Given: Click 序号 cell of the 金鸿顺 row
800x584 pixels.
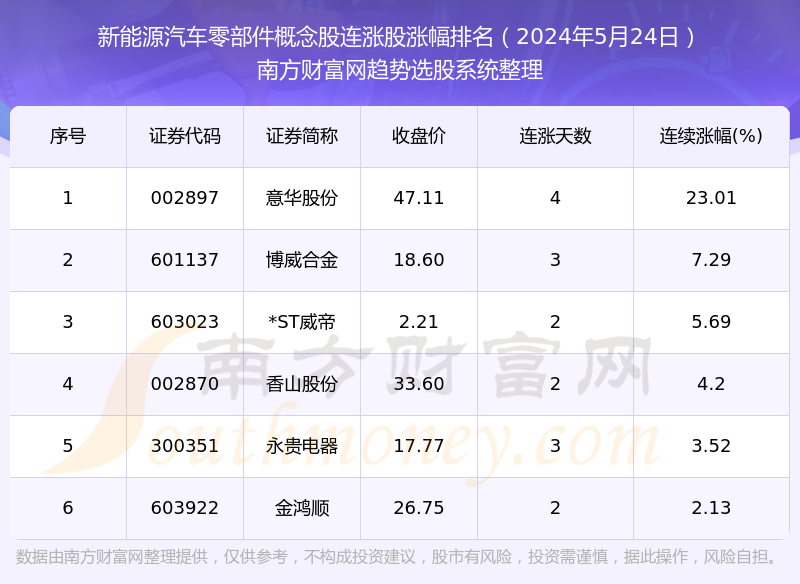Looking at the screenshot, I should tap(68, 508).
